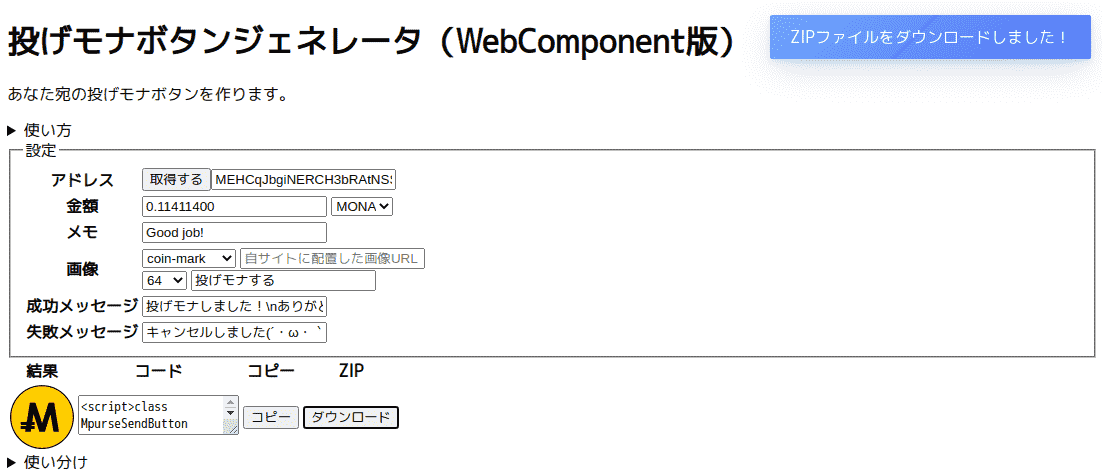
Task: Dismiss the ZIP downloaded notification toast
Action: point(930,37)
